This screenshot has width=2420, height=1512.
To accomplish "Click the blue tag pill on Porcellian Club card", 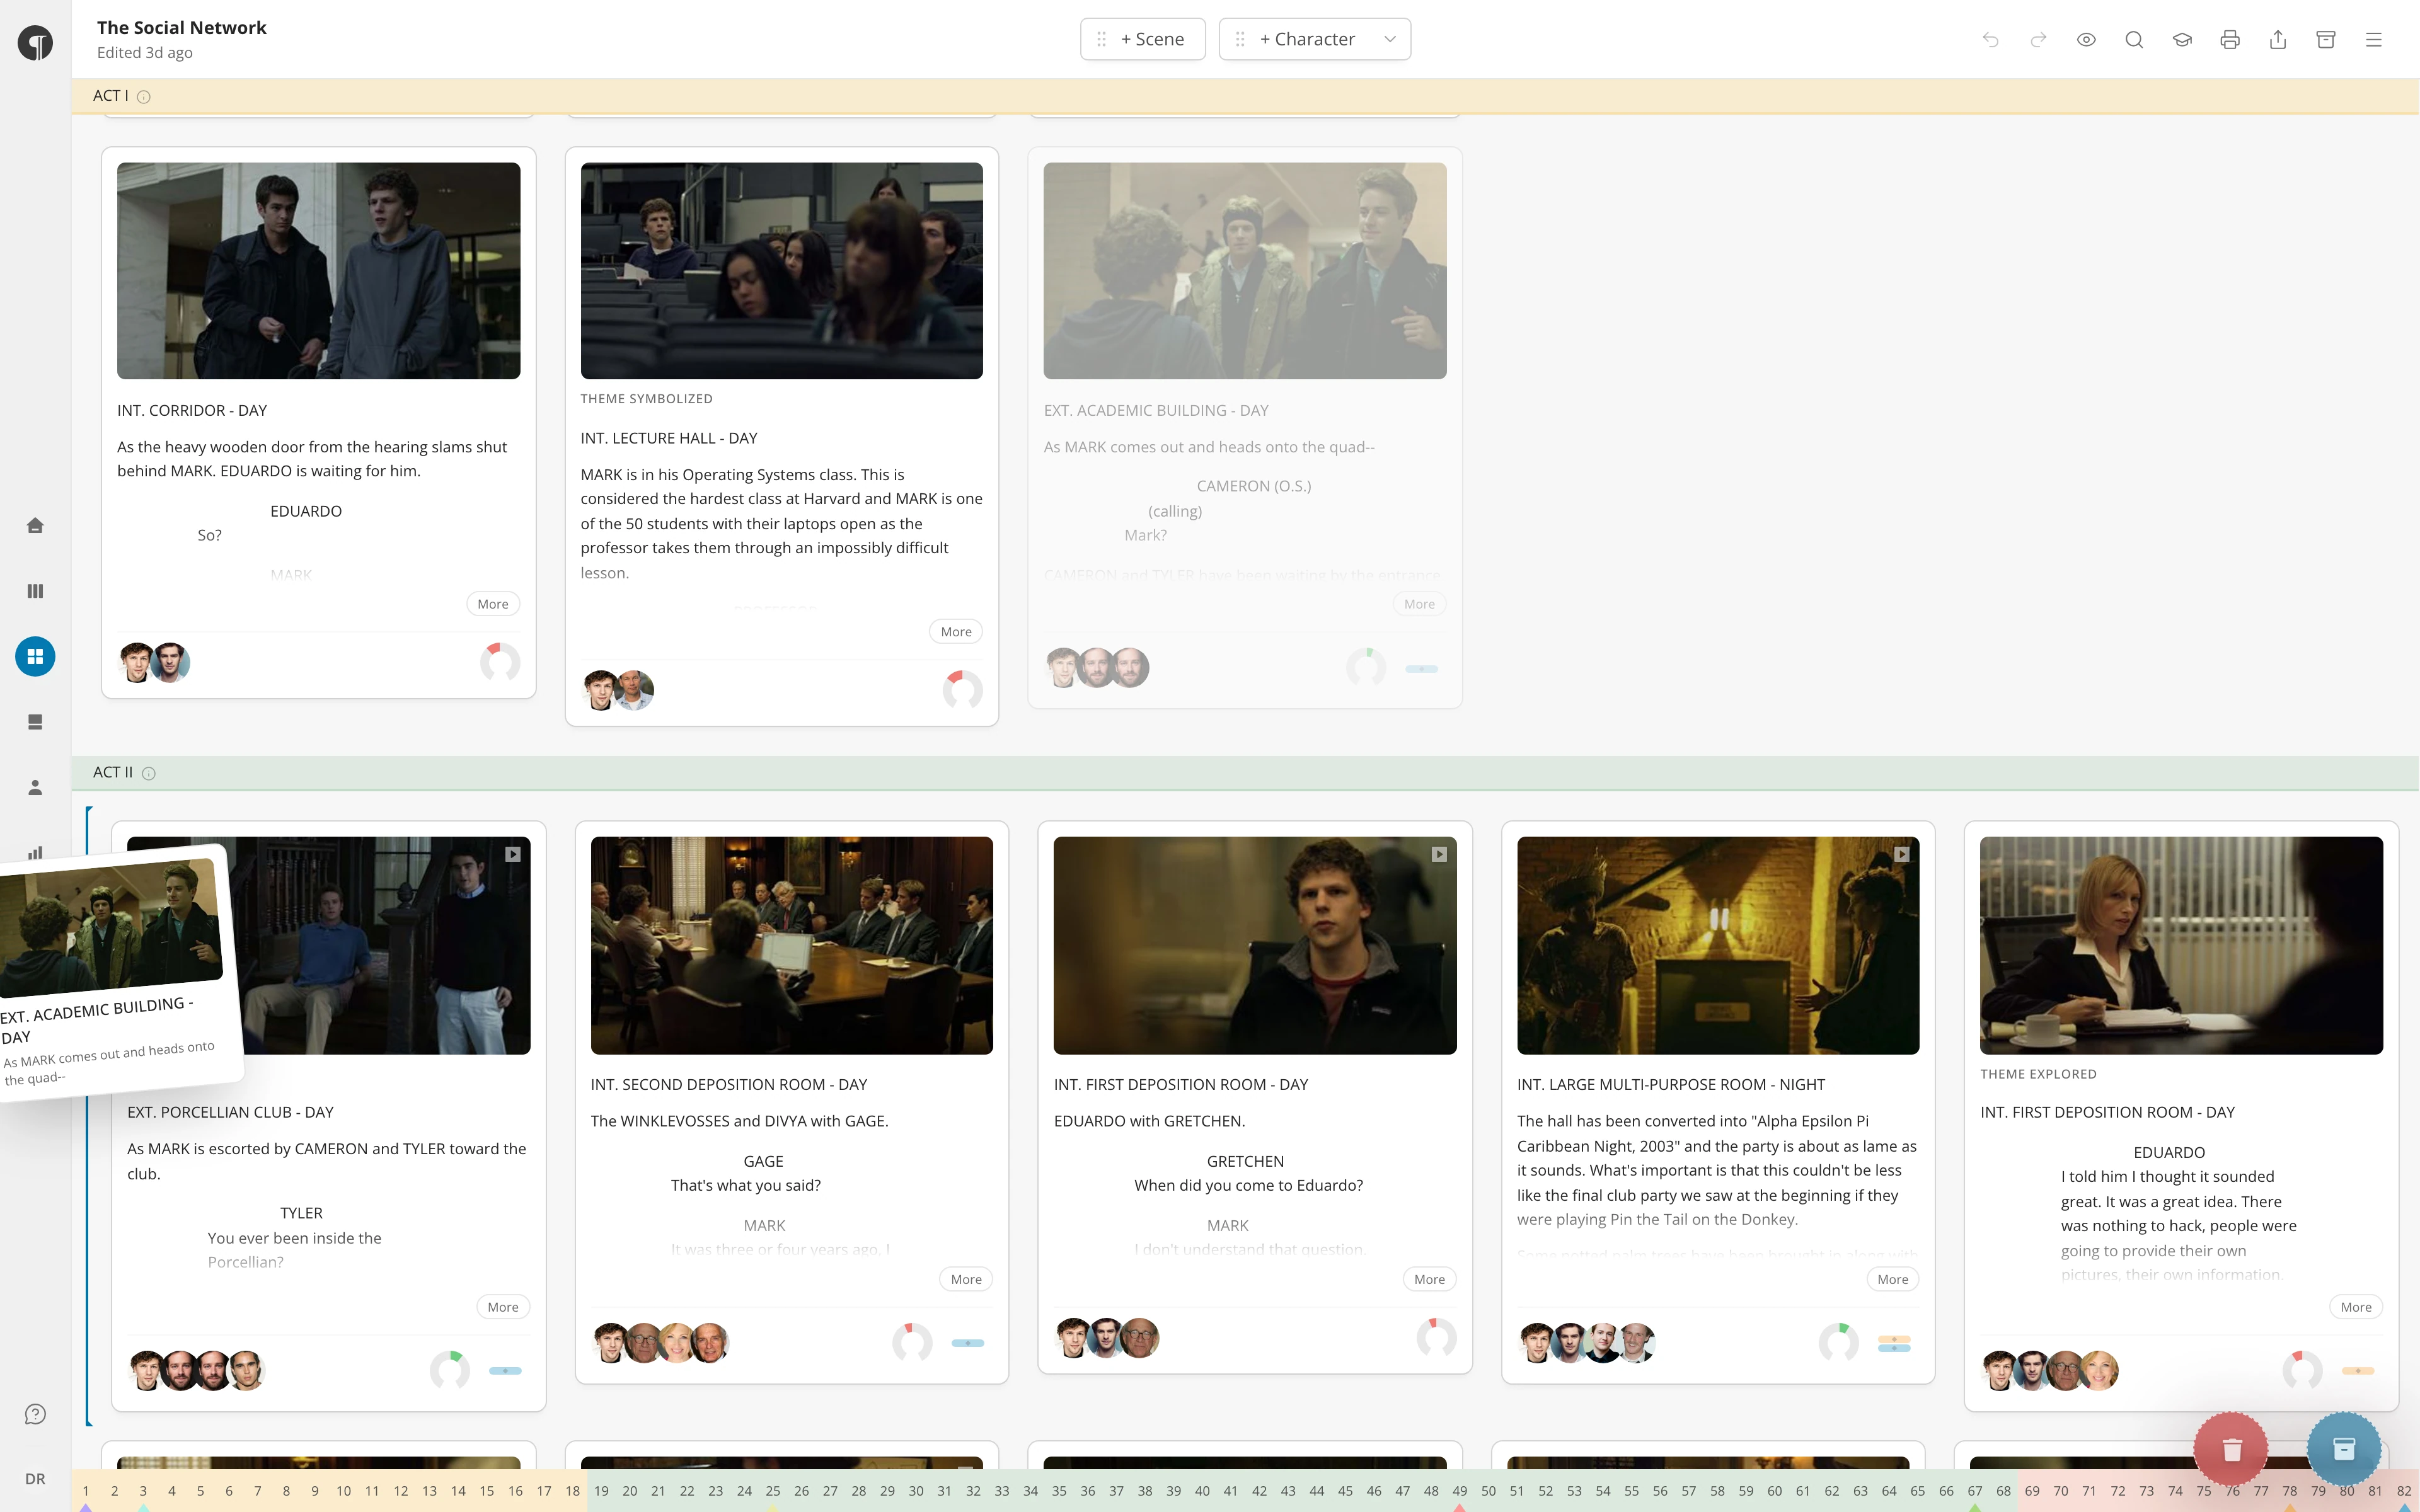I will point(505,1371).
